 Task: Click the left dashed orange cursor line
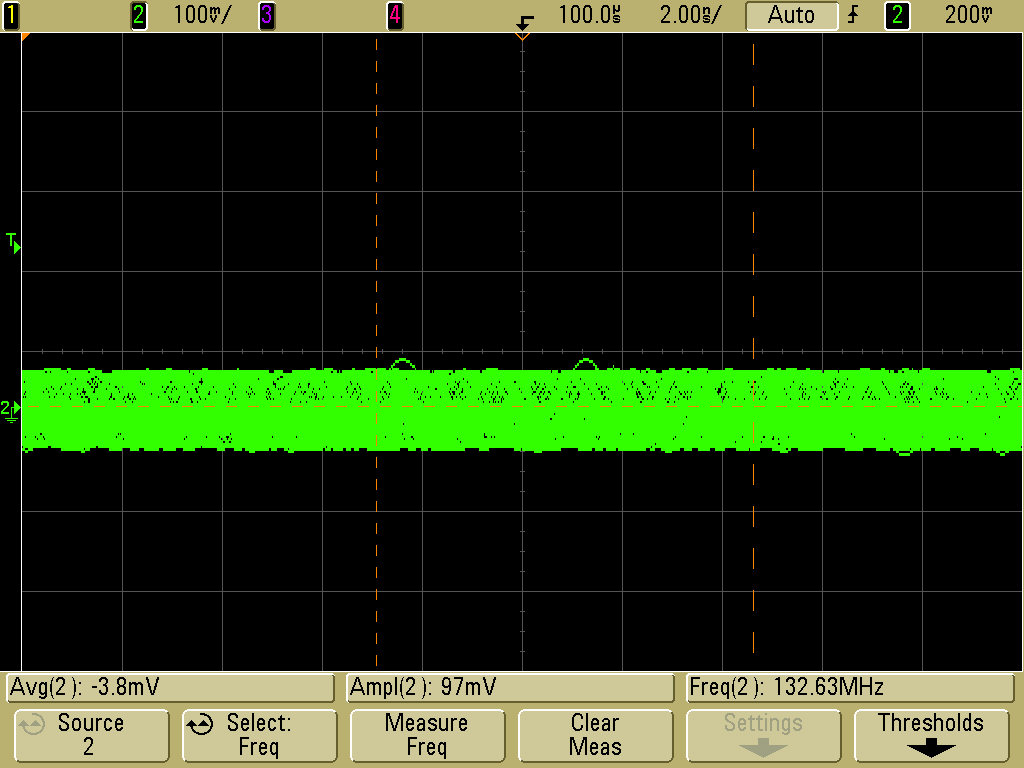377,351
